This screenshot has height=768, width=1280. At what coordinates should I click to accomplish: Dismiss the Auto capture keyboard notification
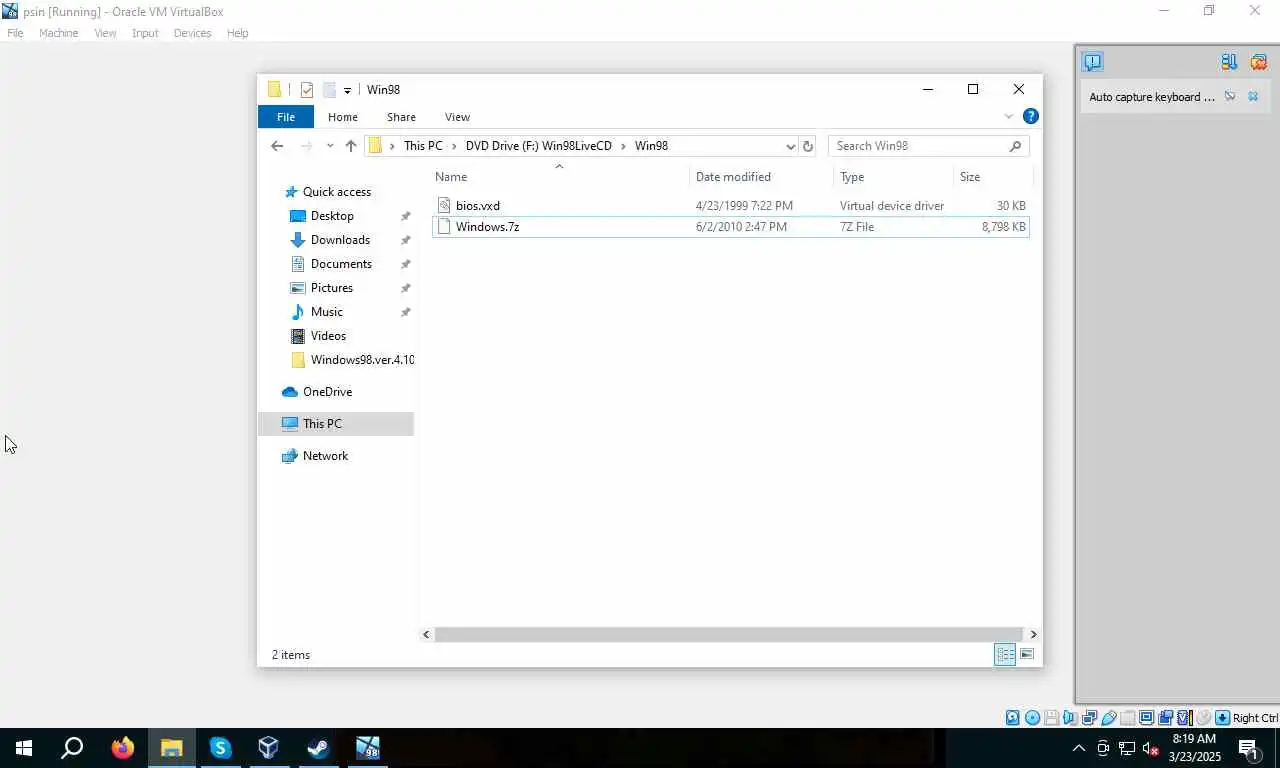[x=1253, y=97]
